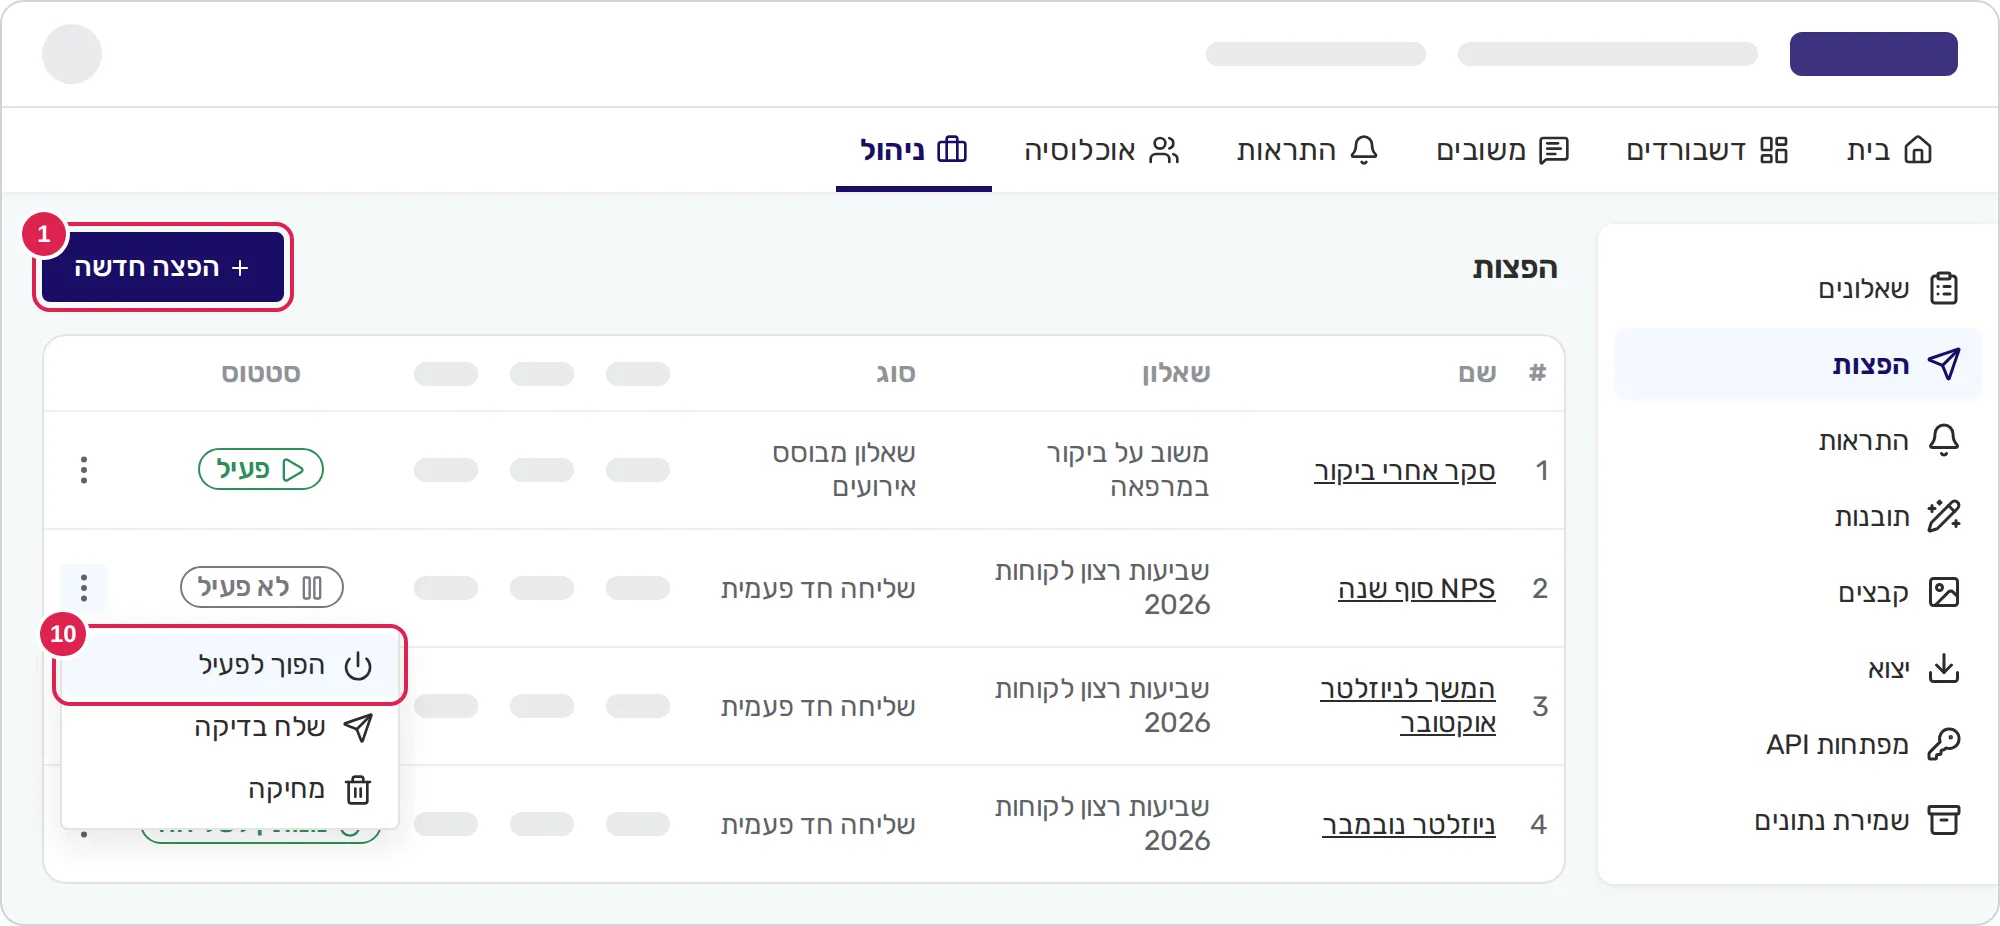Choose שלח בדיקה from the context menu
2000x926 pixels.
point(230,727)
